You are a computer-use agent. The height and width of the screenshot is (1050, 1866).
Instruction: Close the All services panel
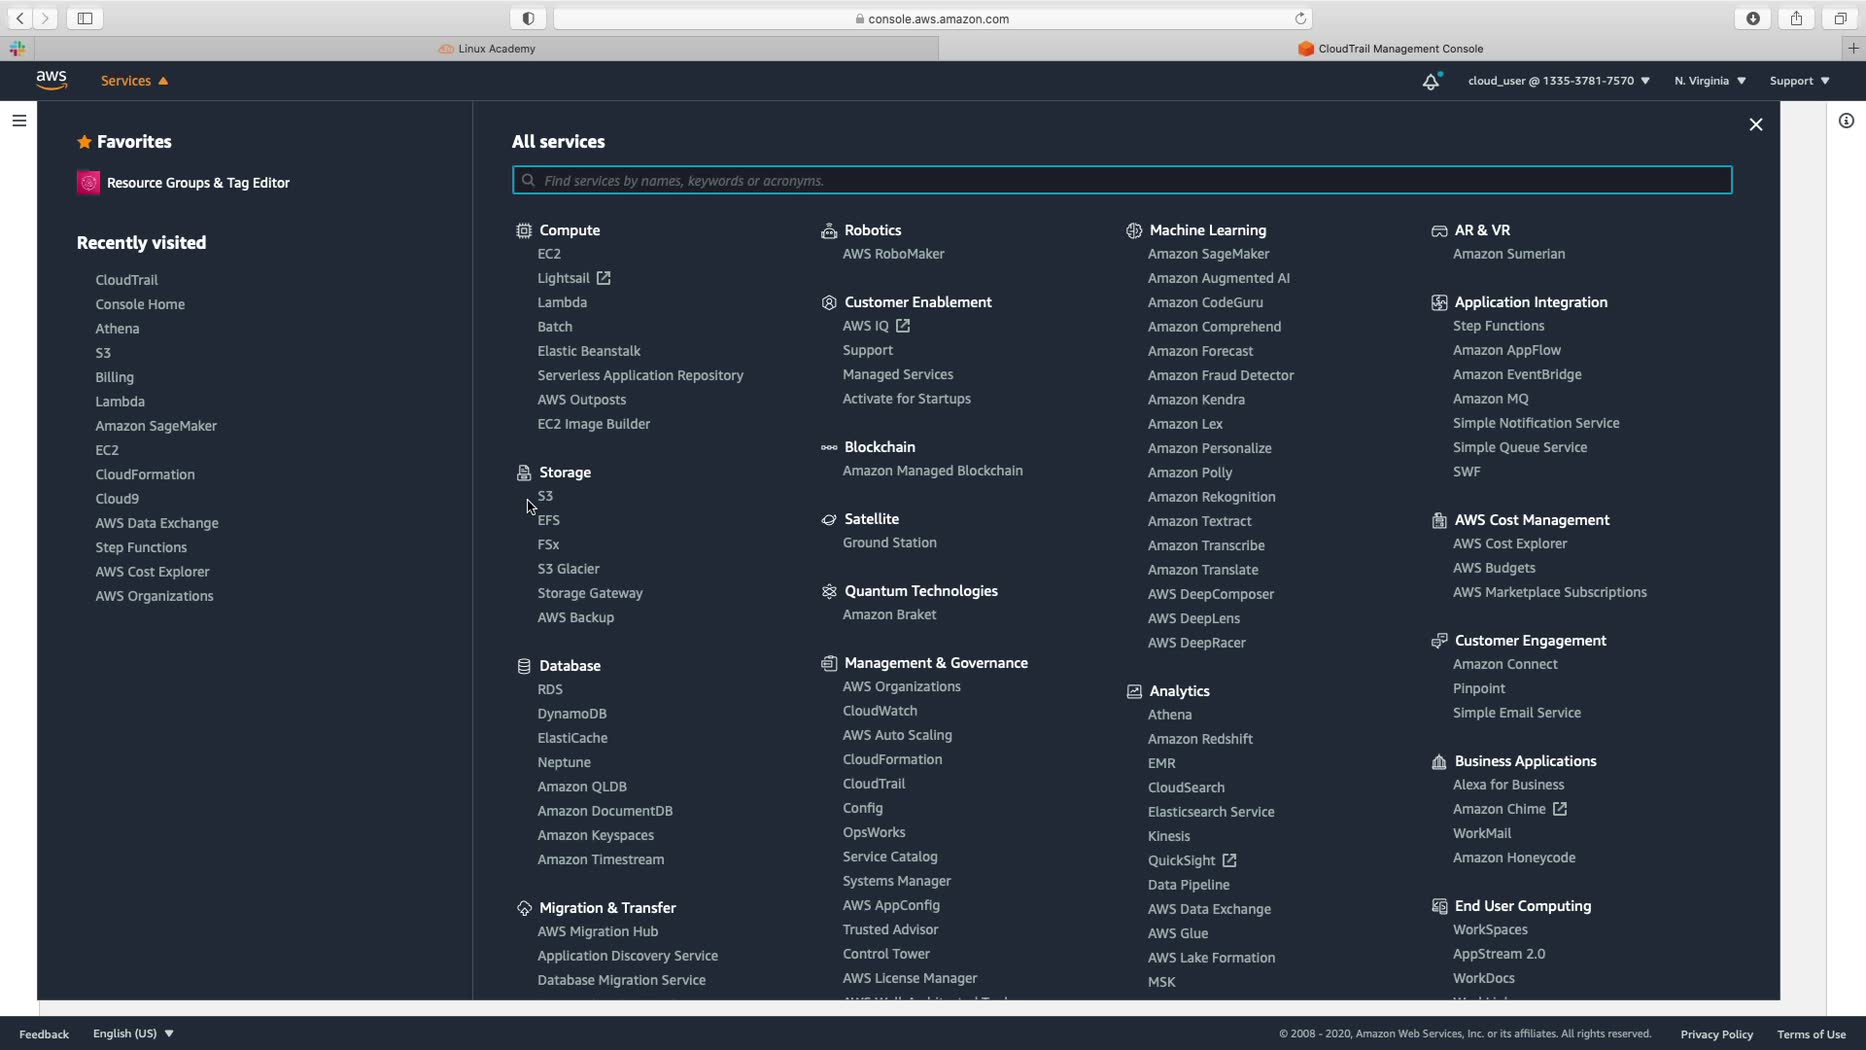click(1756, 124)
